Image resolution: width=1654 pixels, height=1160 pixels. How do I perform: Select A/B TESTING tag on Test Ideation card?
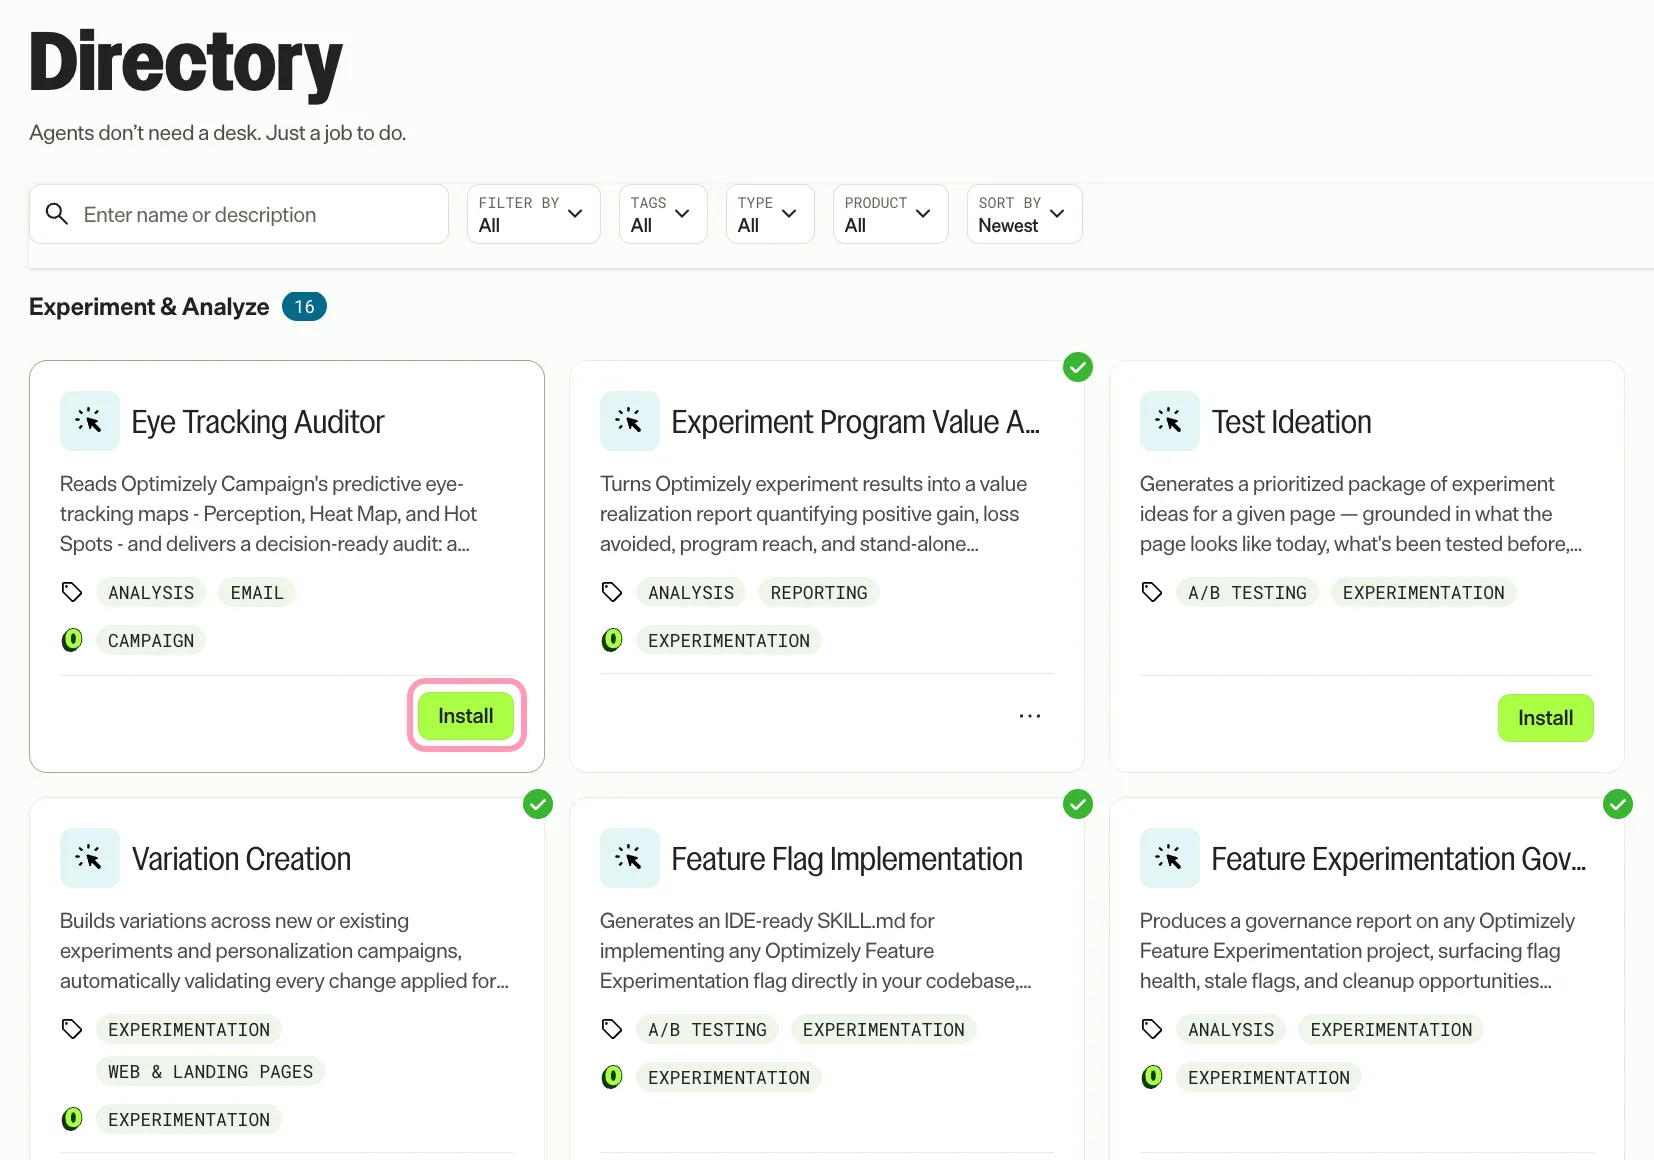(x=1247, y=593)
